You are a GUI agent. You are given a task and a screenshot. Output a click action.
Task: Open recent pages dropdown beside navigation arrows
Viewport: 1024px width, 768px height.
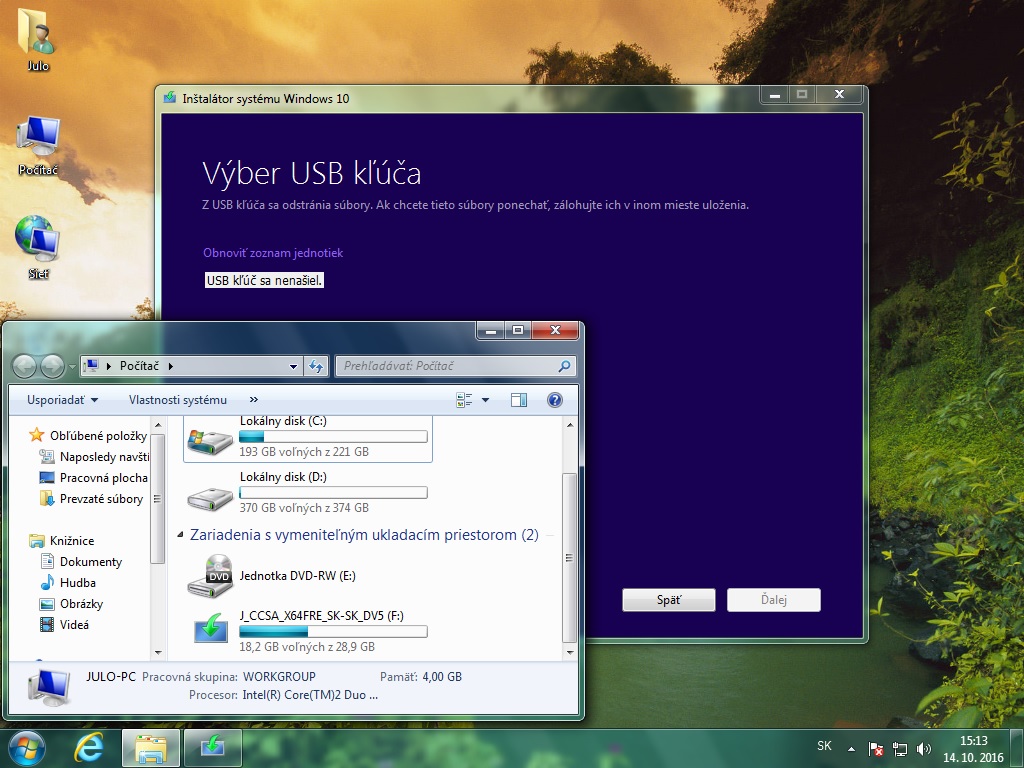tap(72, 367)
